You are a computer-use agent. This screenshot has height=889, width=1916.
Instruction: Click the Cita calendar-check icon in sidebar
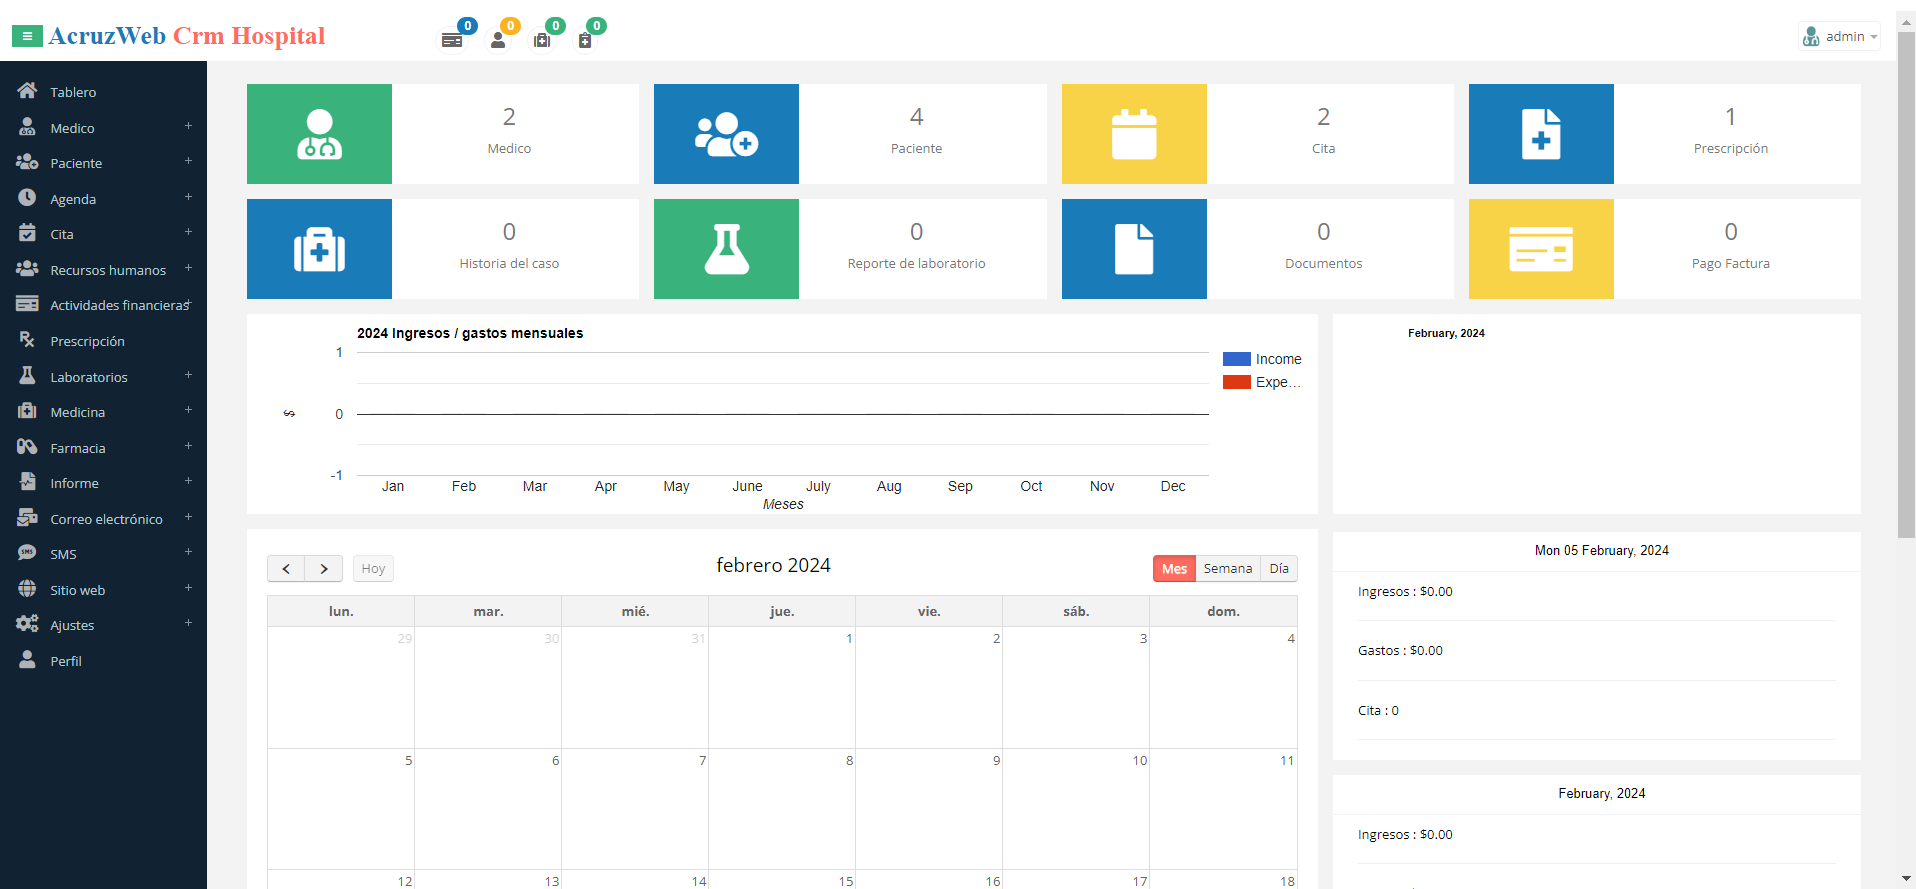coord(27,233)
